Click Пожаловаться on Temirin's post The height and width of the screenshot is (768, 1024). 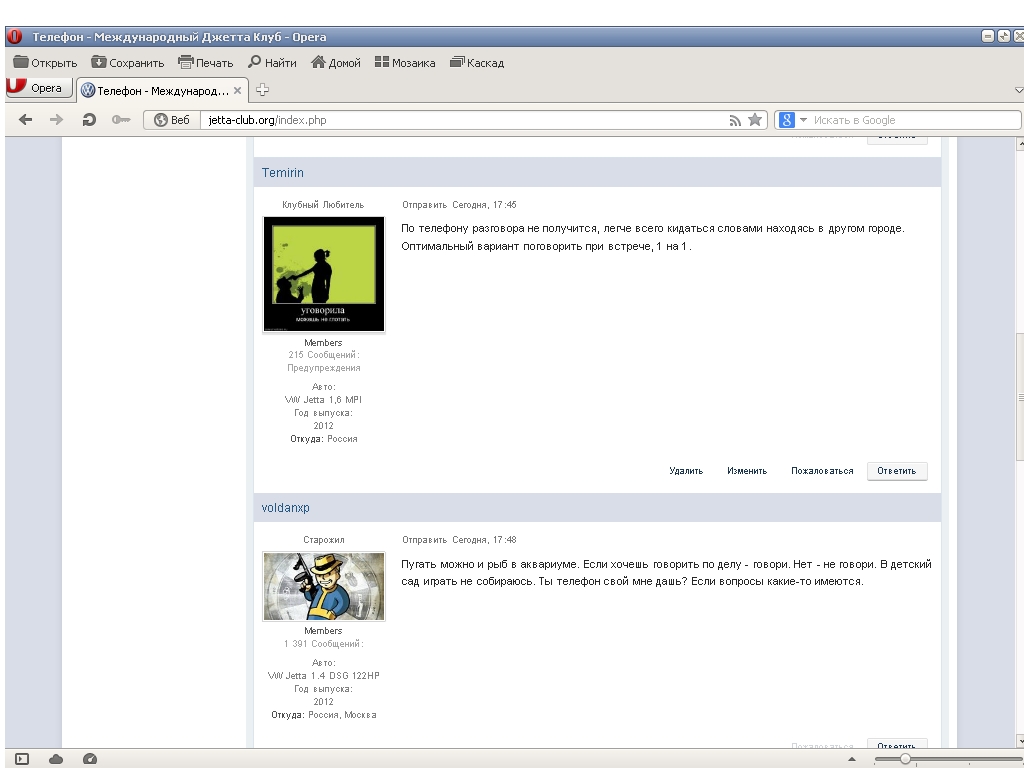pyautogui.click(x=822, y=471)
